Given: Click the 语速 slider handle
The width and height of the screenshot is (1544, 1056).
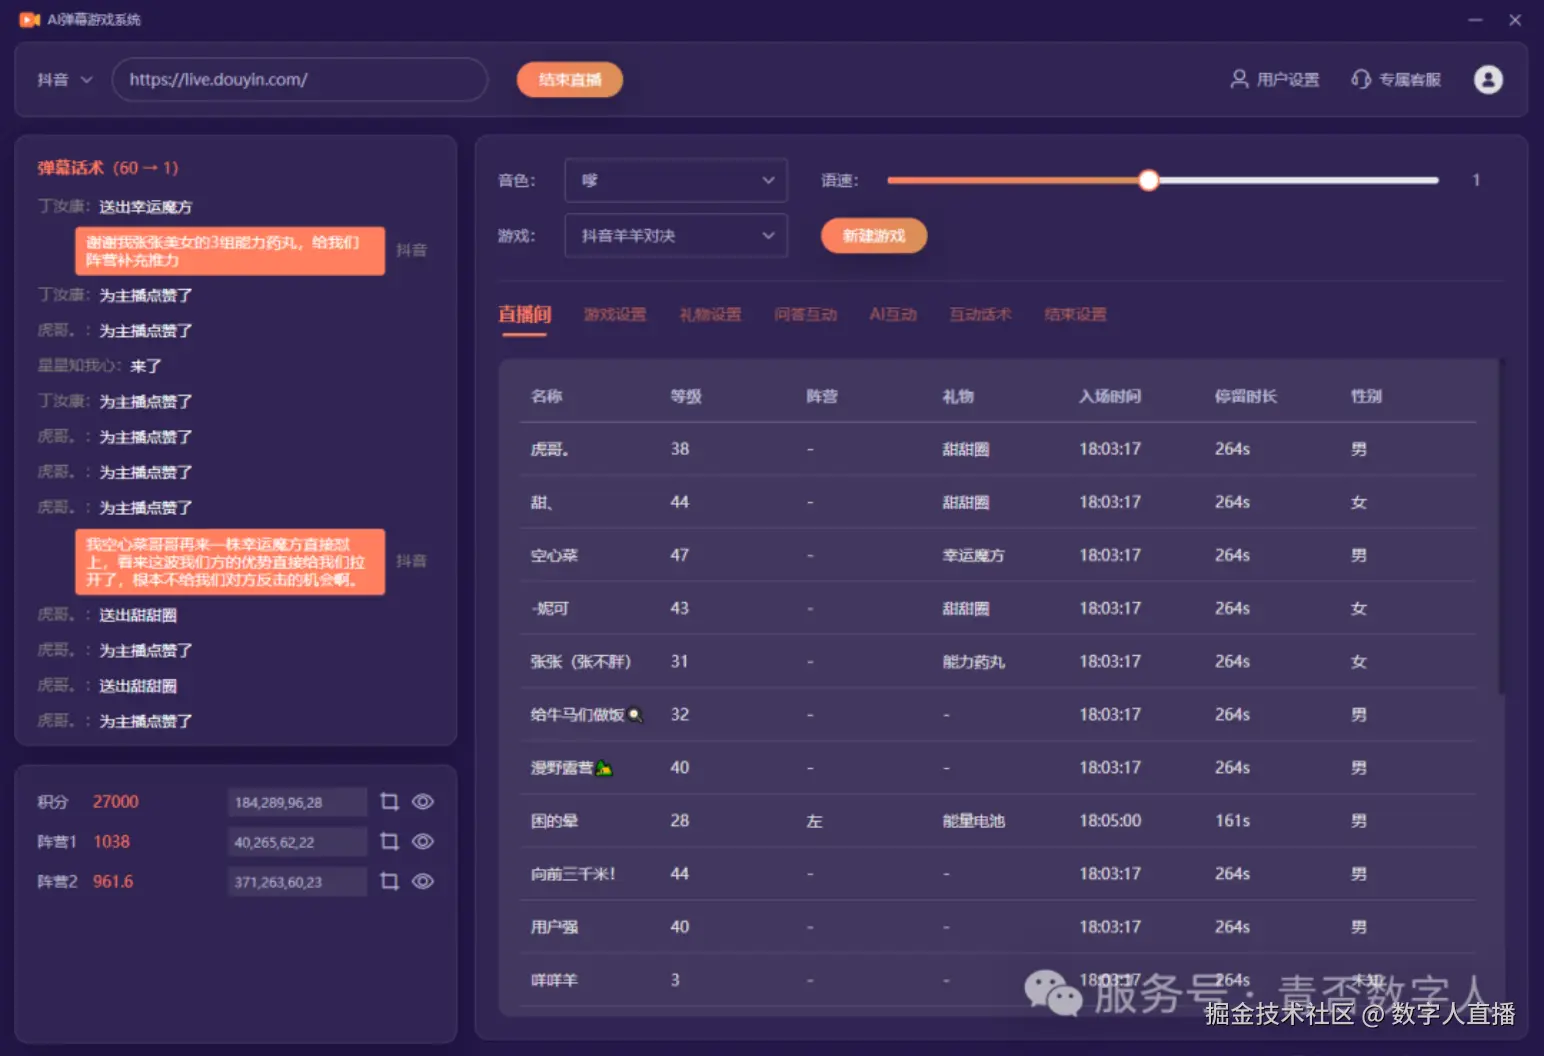Looking at the screenshot, I should coord(1149,180).
